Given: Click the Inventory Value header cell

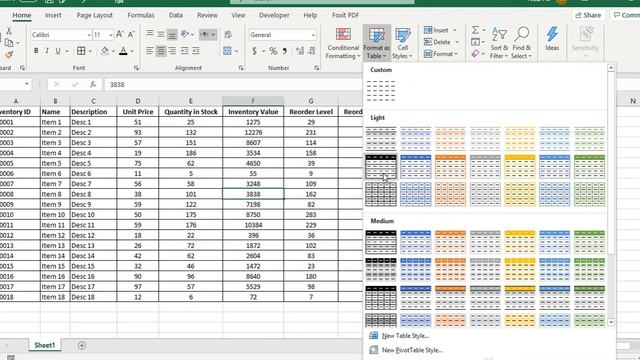Looking at the screenshot, I should pos(253,111).
